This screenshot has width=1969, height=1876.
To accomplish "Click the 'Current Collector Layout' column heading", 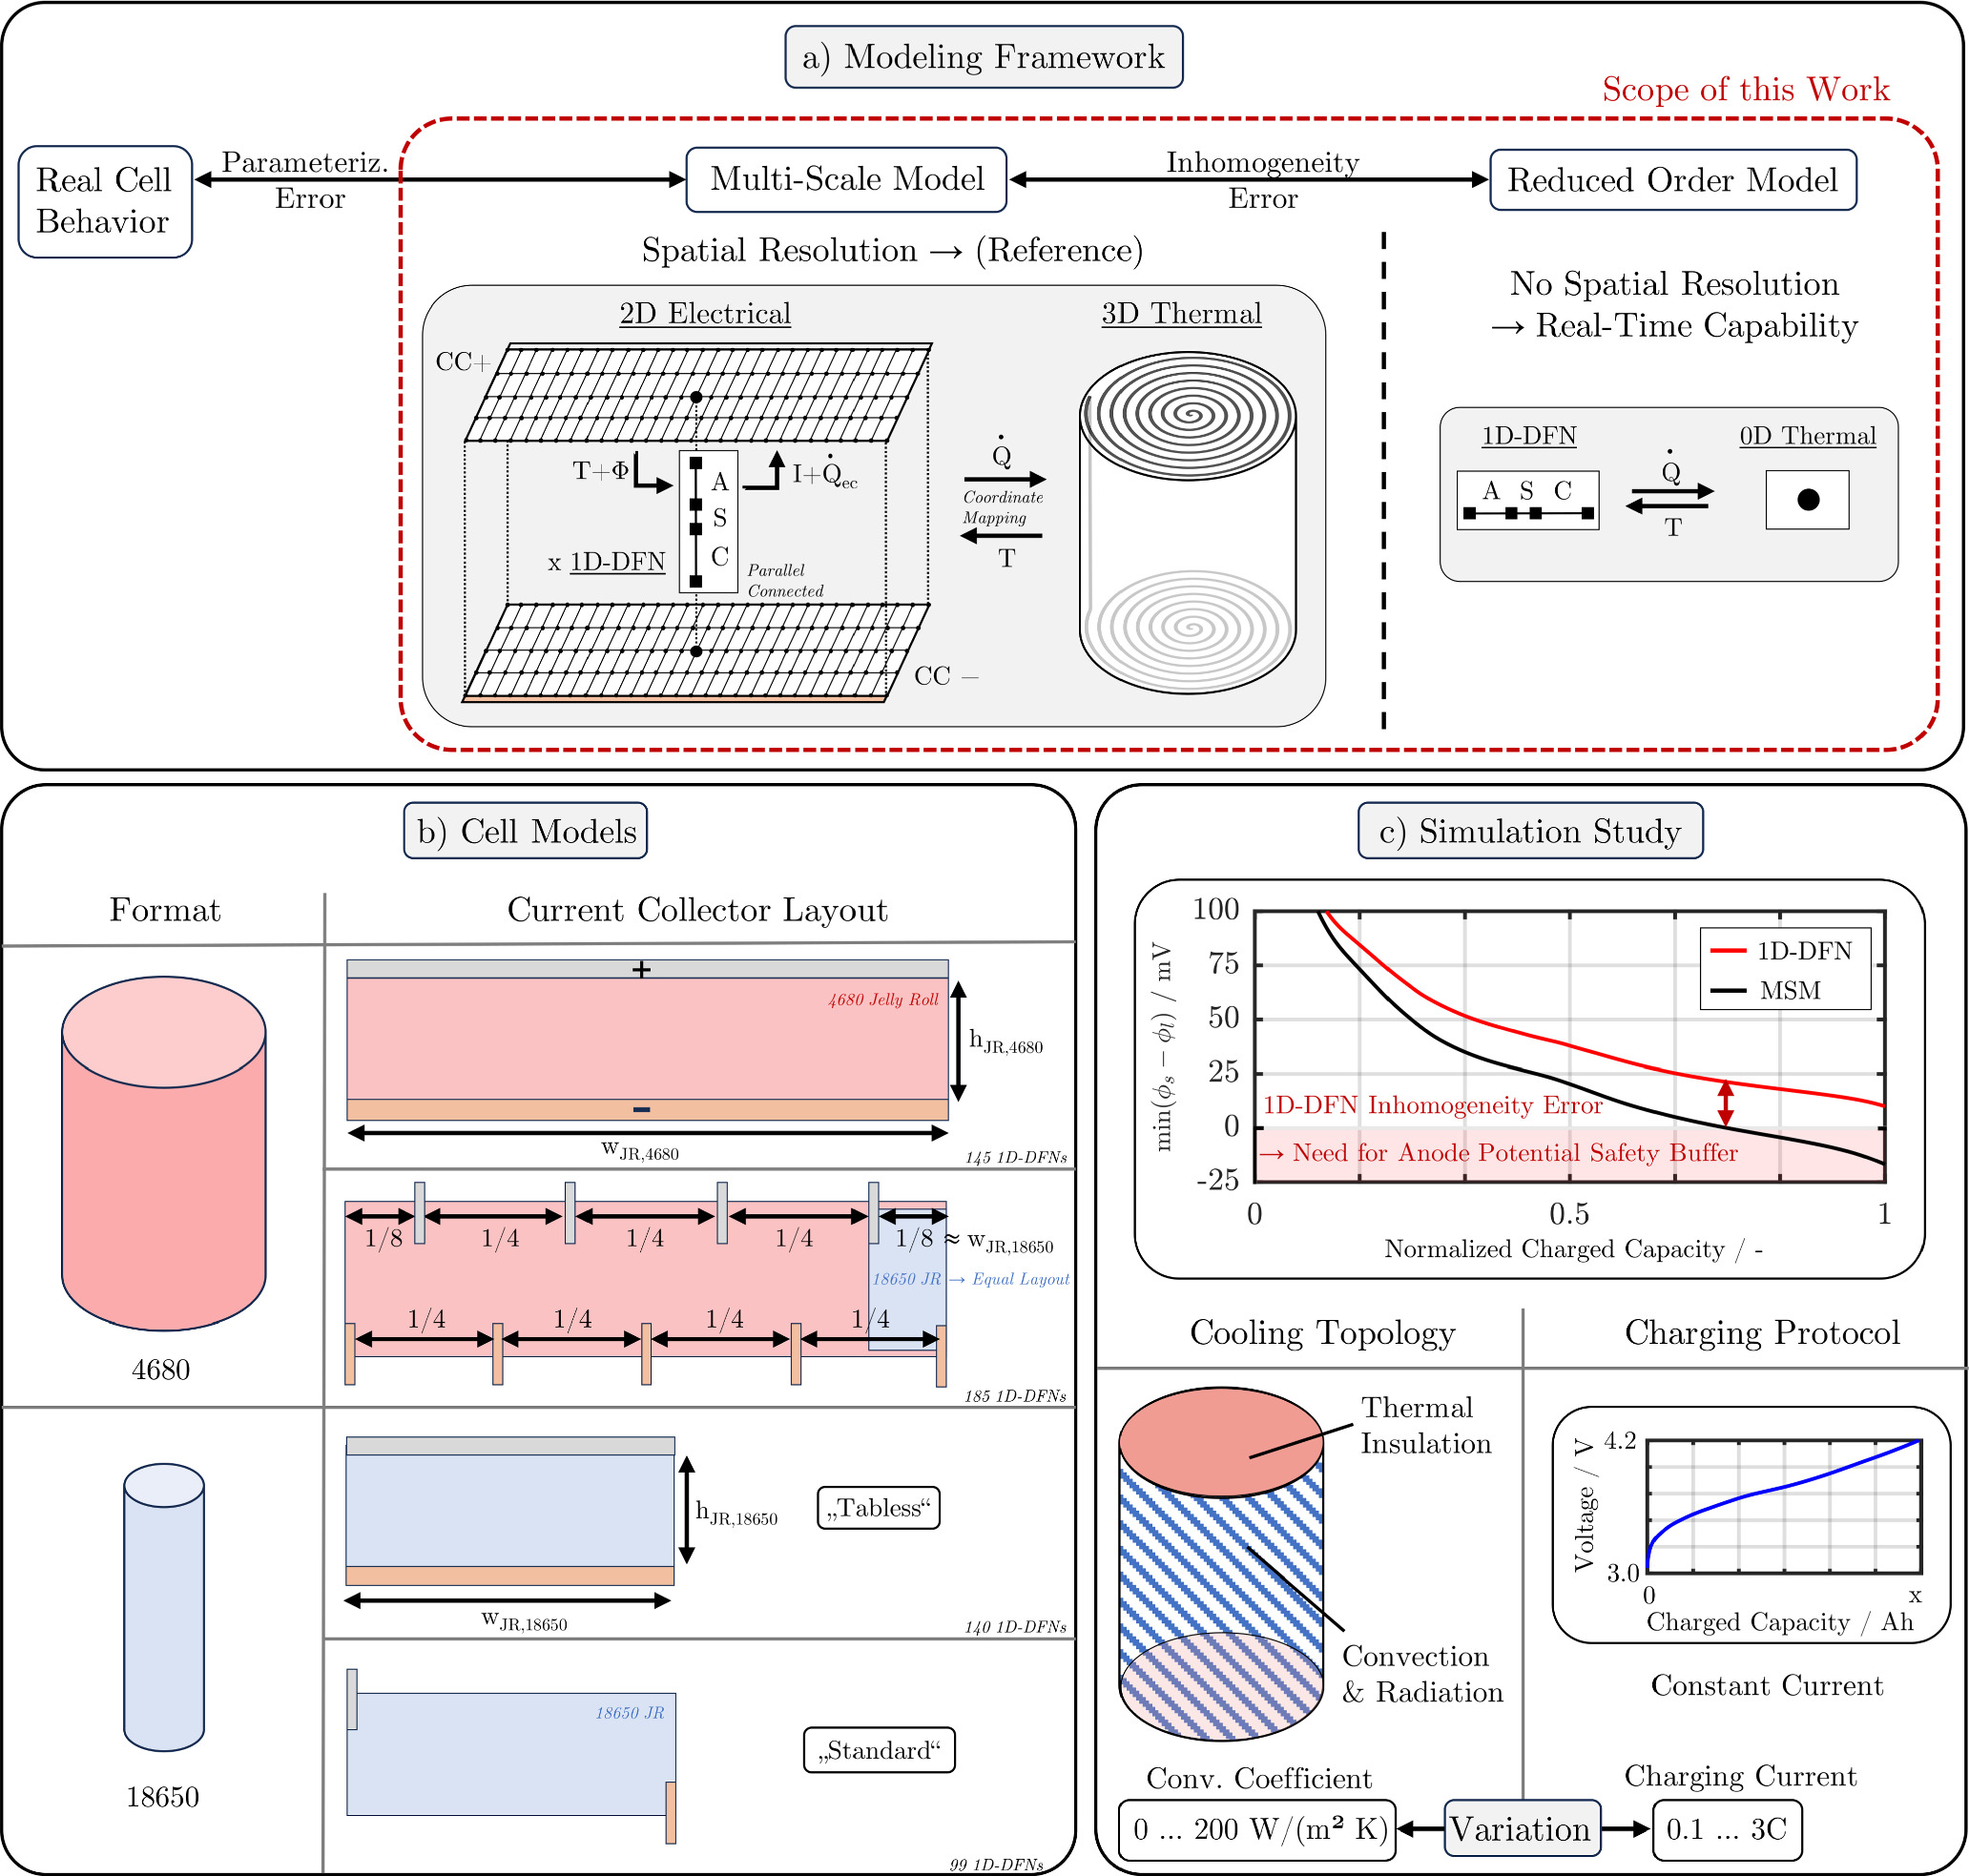I will tap(697, 910).
